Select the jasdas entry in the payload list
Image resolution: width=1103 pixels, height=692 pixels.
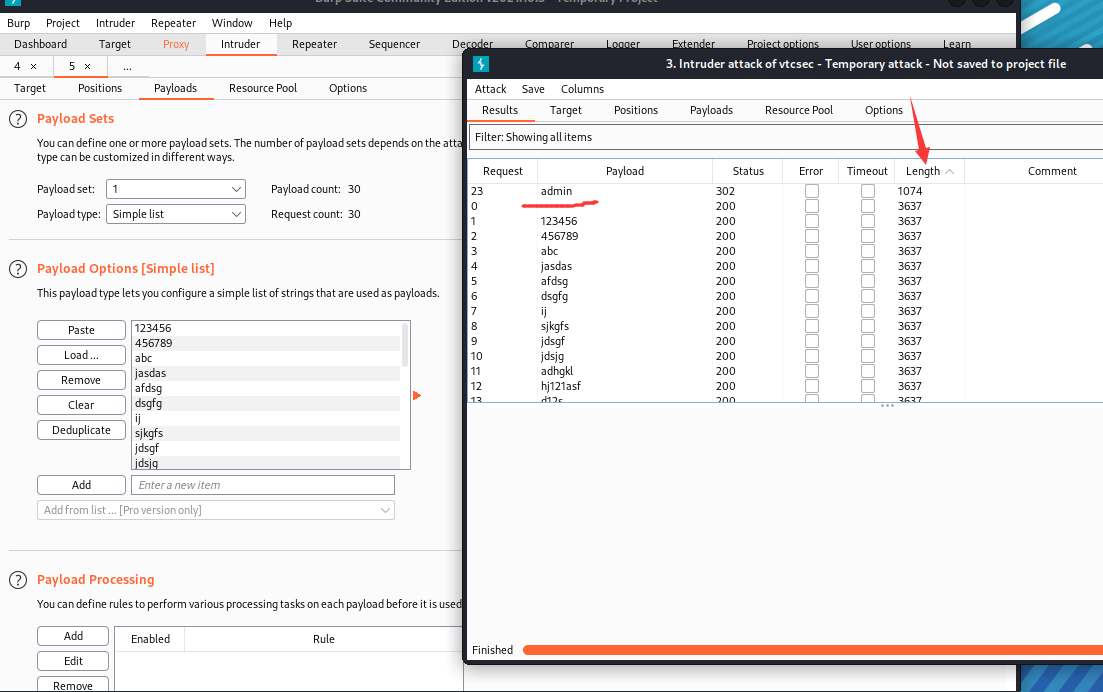(x=266, y=373)
